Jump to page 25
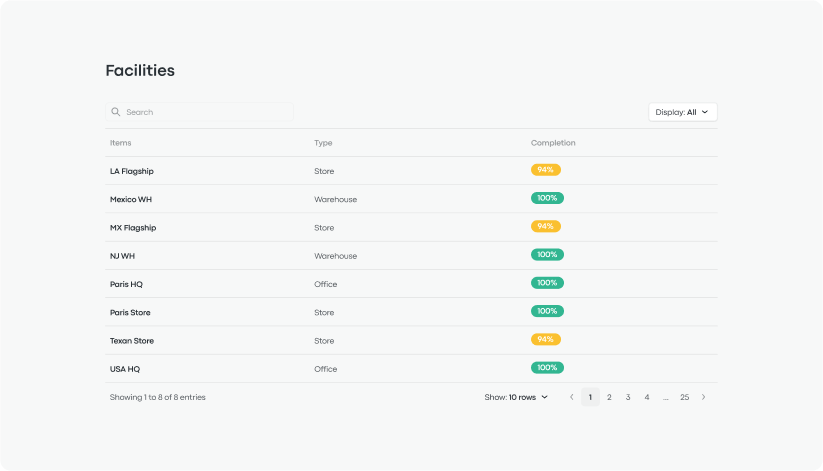Viewport: 823px width, 471px height. pyautogui.click(x=684, y=397)
